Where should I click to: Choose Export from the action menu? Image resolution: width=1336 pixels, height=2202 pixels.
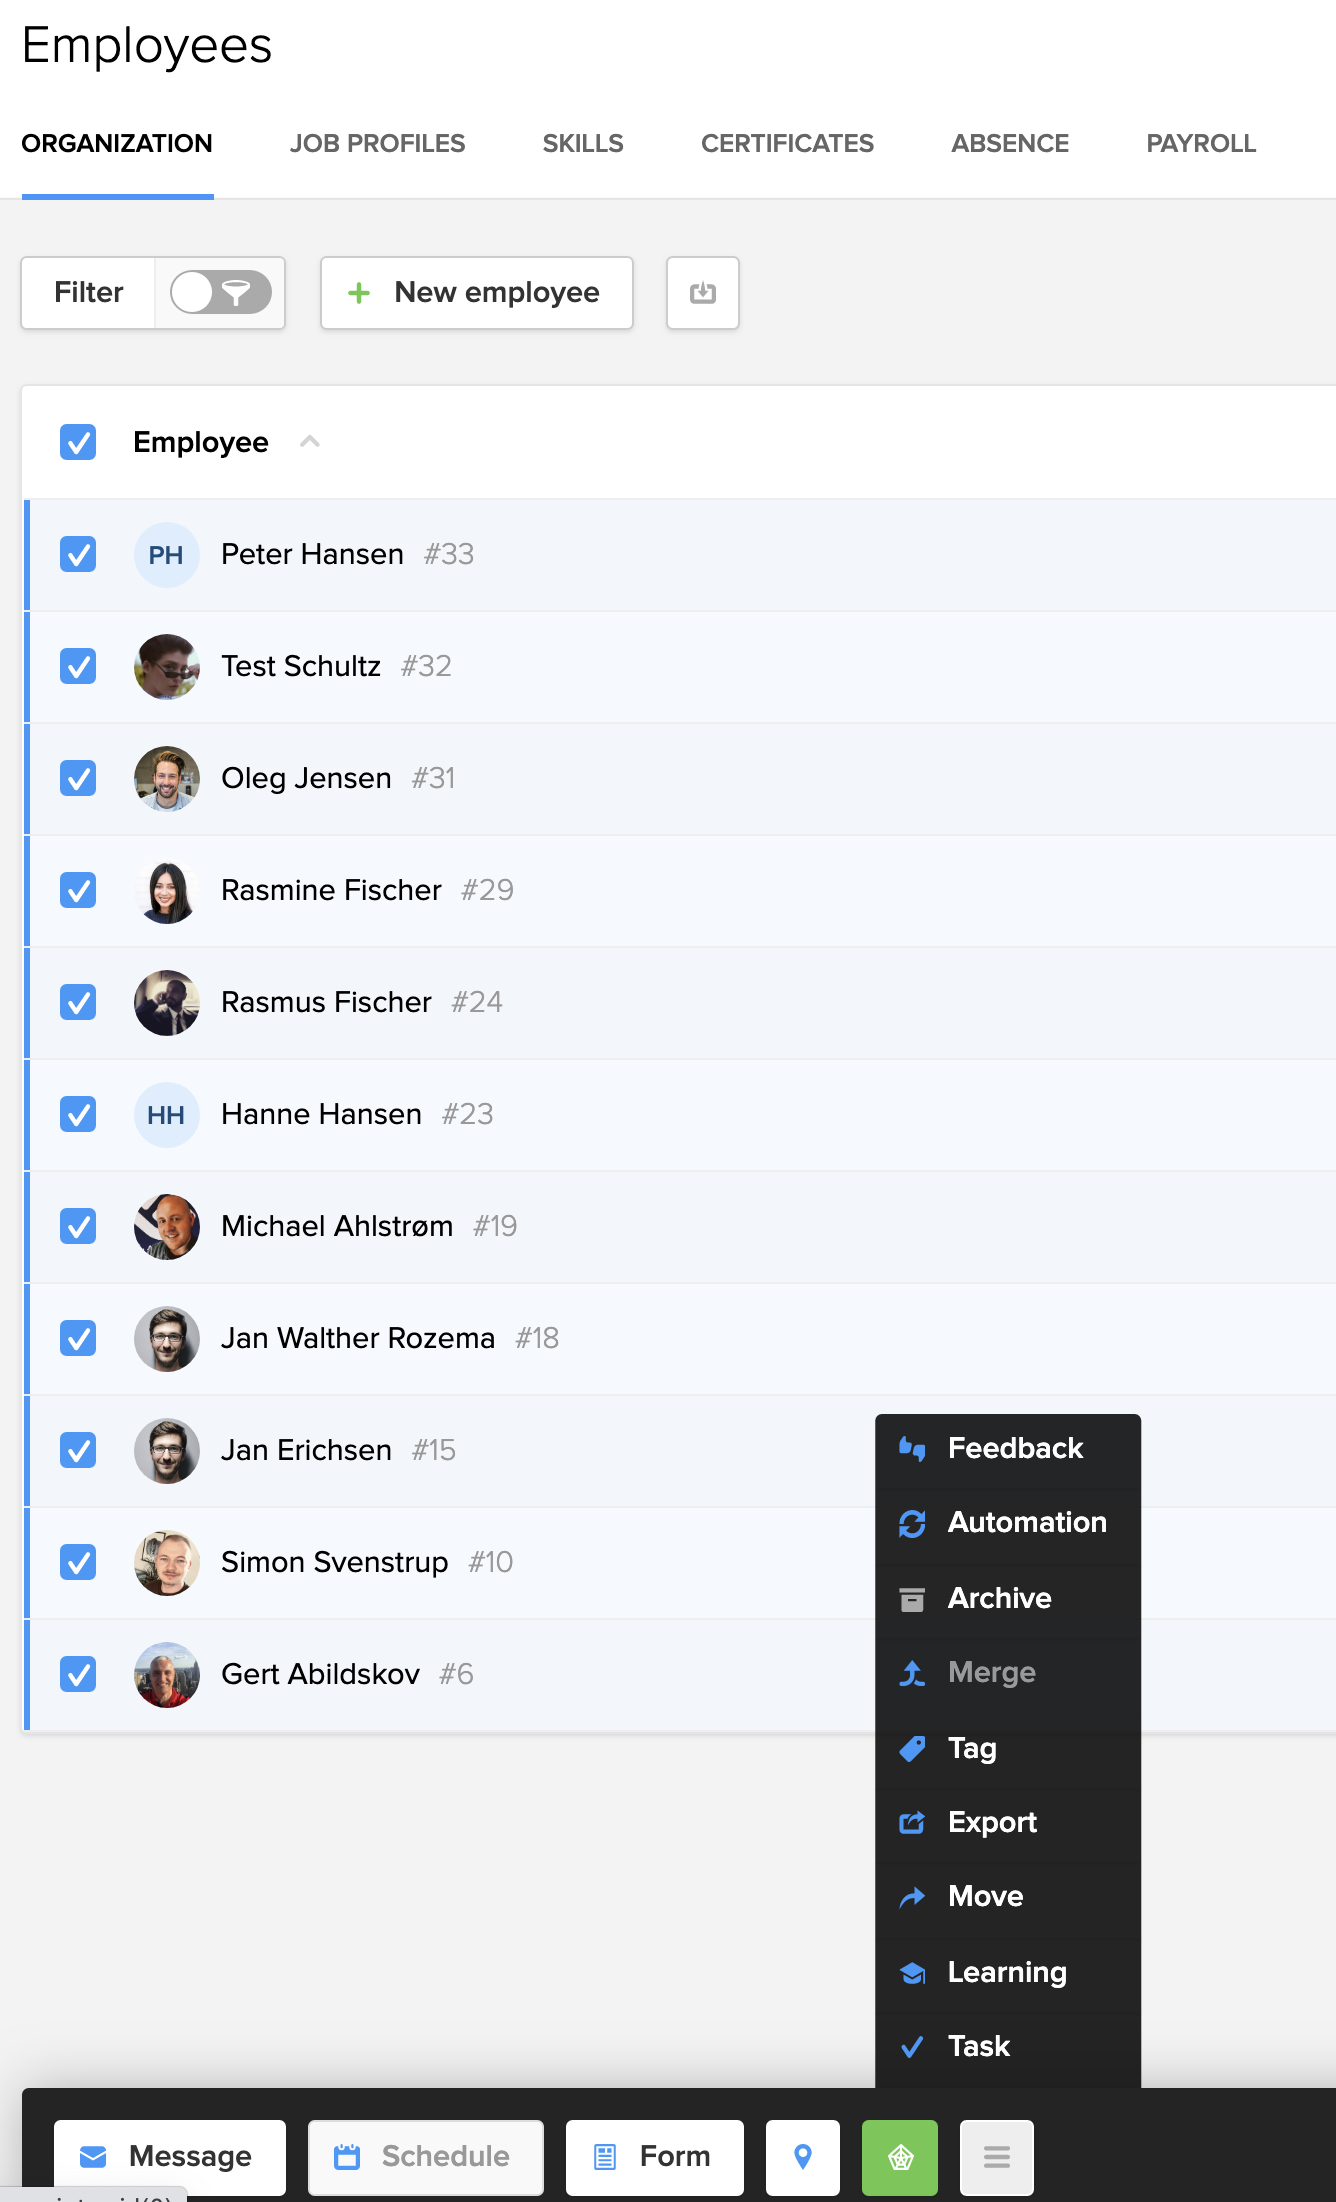(991, 1822)
